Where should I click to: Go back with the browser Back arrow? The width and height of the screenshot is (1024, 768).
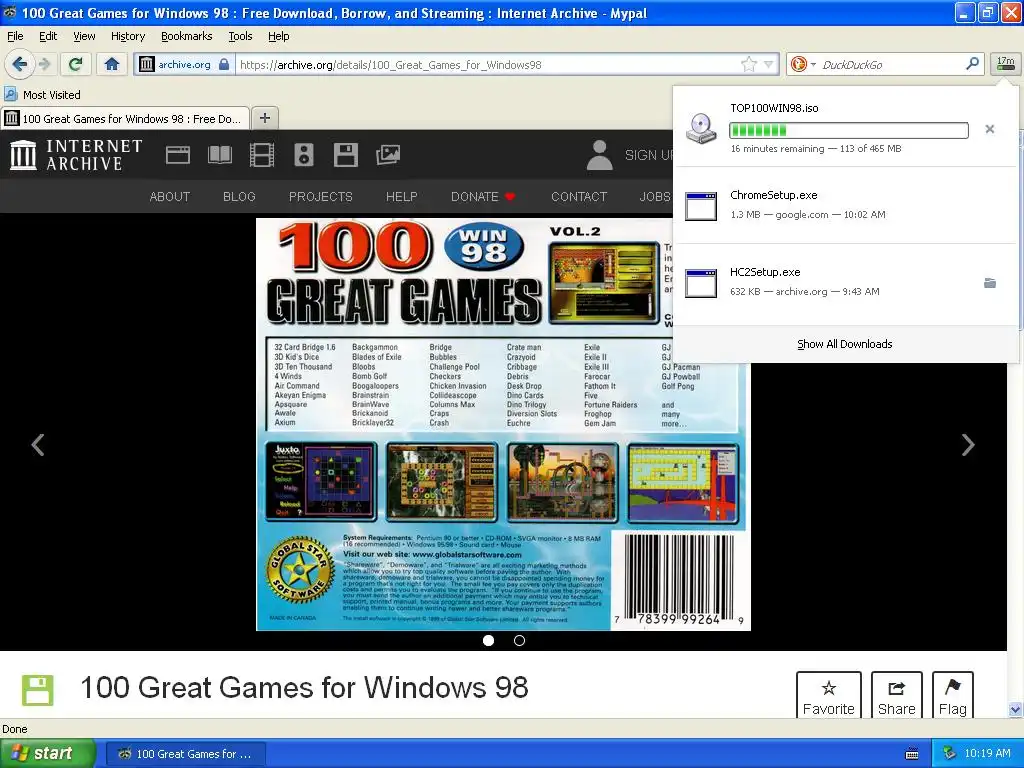[x=19, y=64]
